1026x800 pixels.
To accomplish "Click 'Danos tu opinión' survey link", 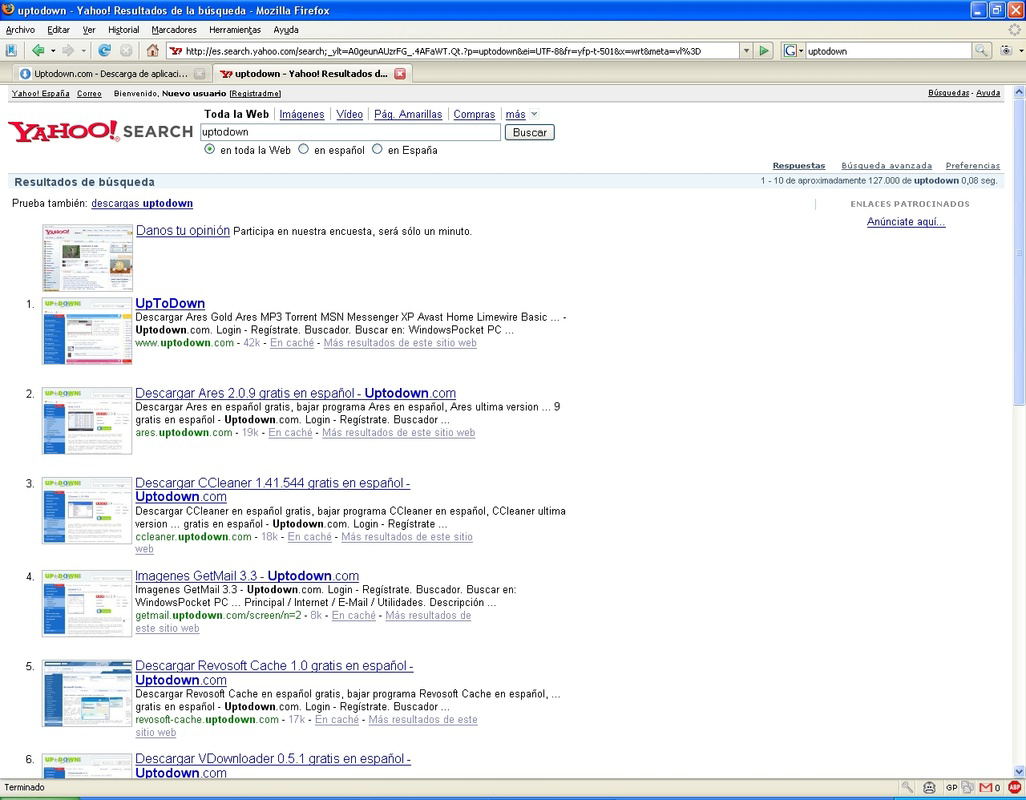I will (183, 230).
